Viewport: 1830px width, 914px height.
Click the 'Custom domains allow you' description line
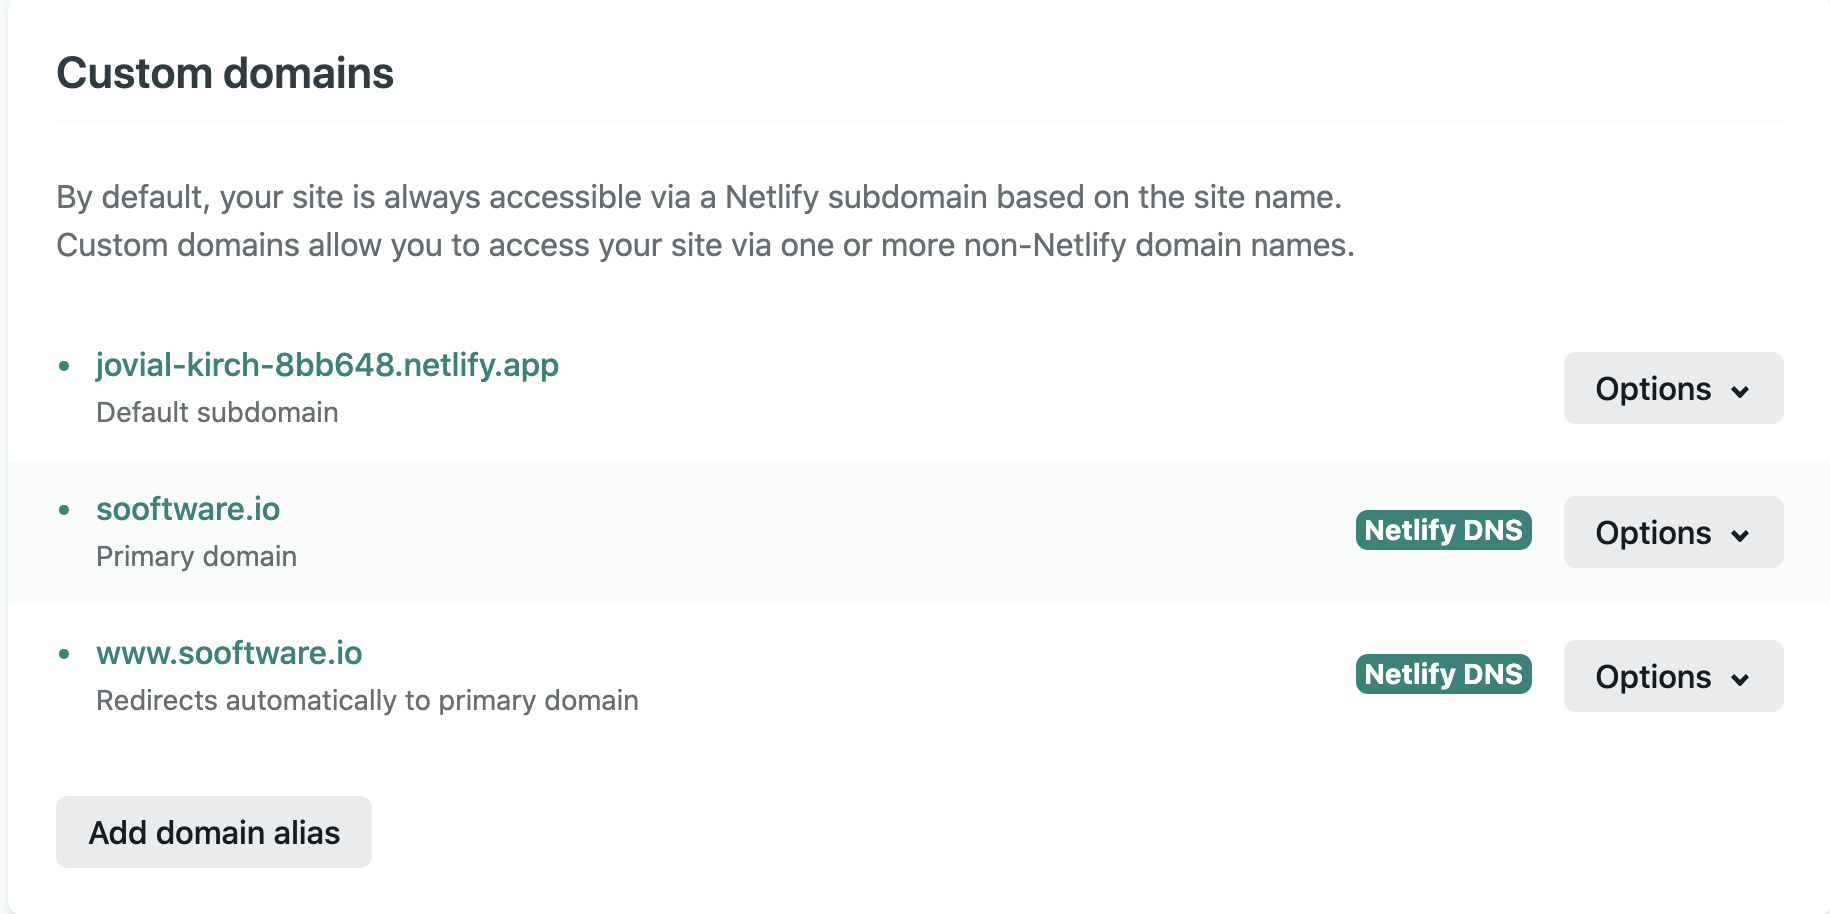[705, 245]
